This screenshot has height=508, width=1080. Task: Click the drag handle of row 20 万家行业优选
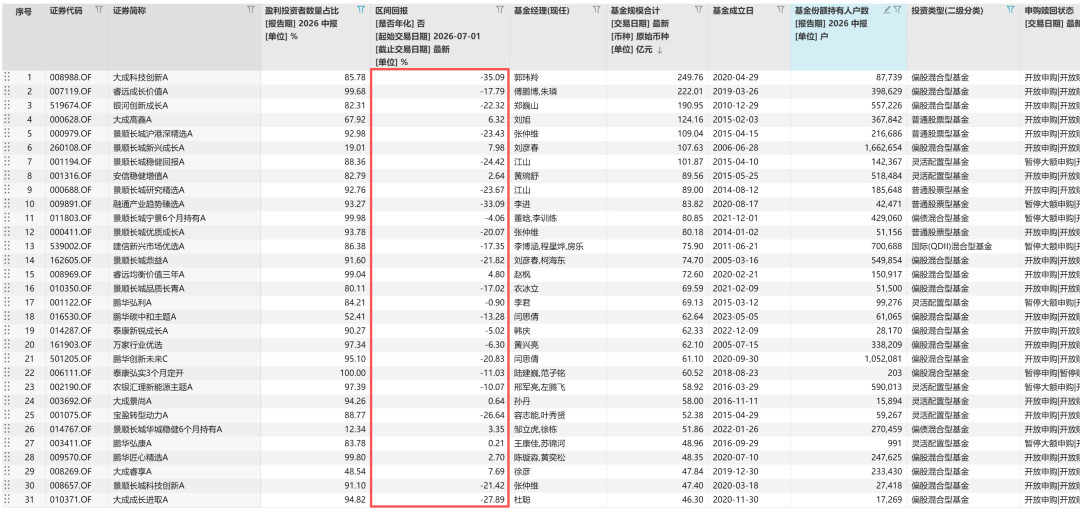[8, 344]
